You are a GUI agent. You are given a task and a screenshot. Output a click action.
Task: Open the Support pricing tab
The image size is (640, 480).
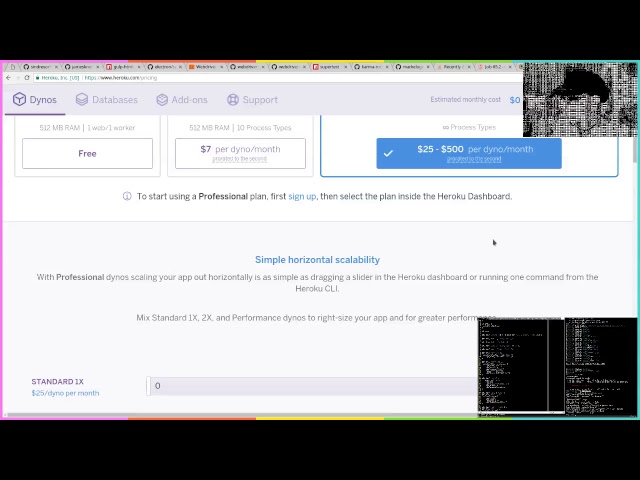click(253, 100)
